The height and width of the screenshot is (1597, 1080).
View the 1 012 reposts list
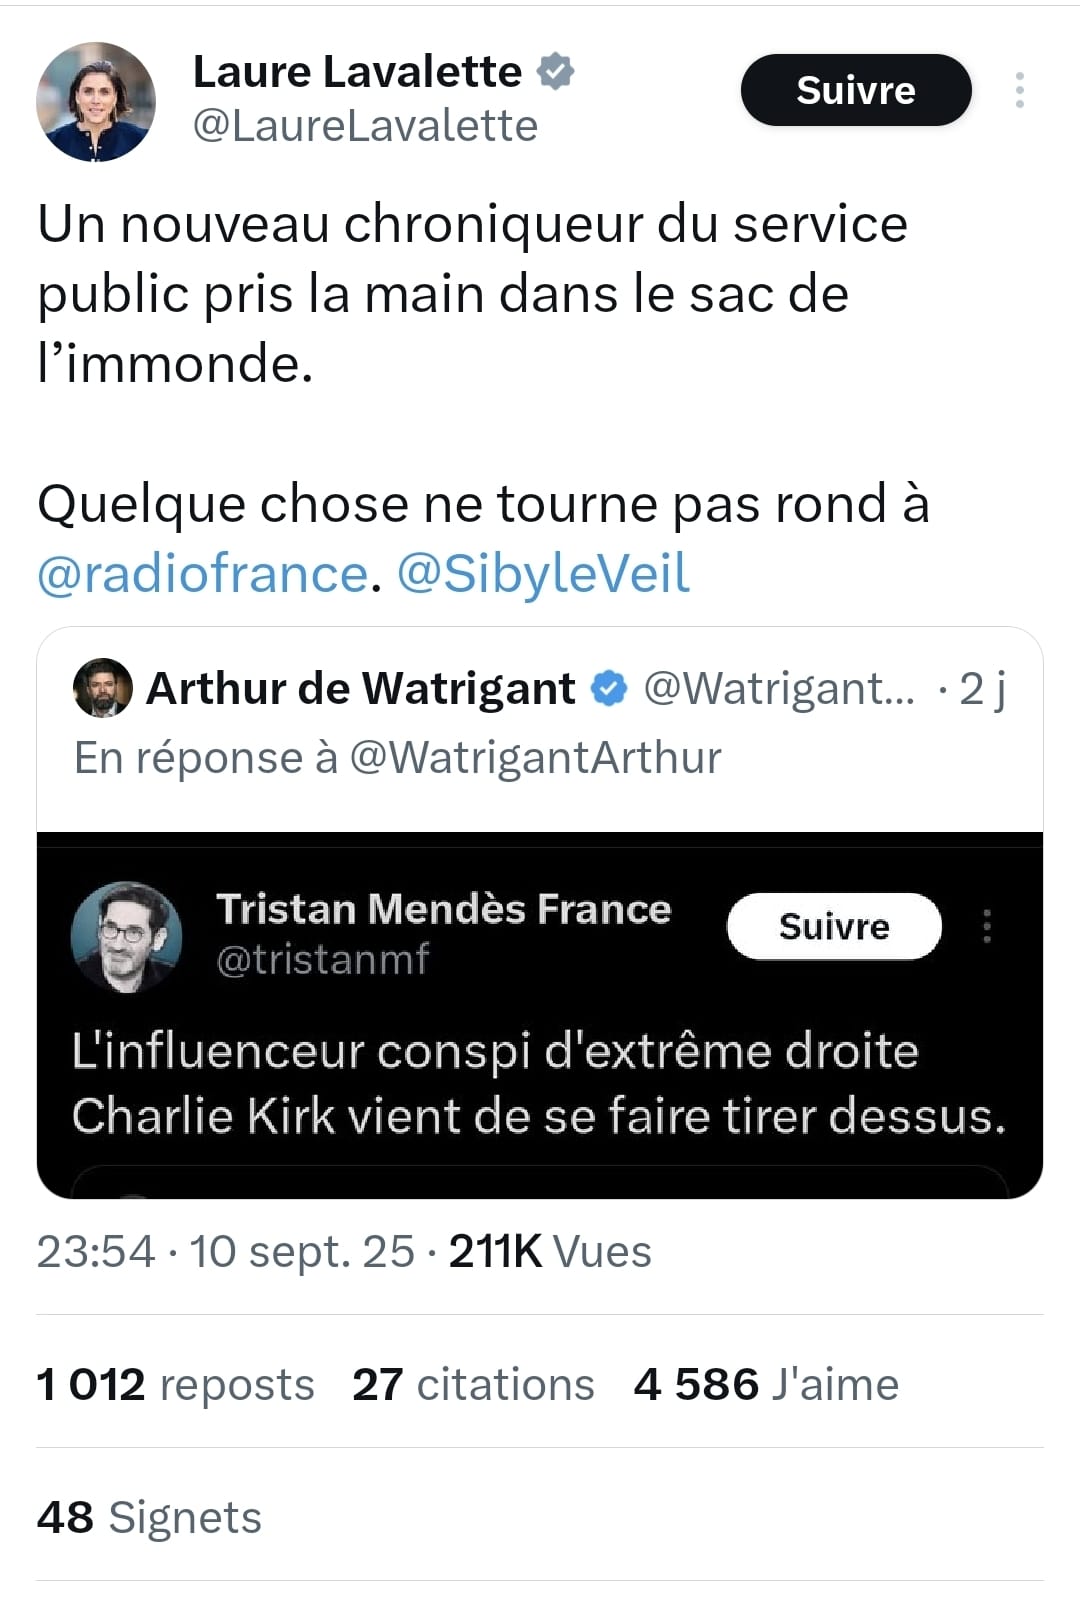(x=175, y=1385)
